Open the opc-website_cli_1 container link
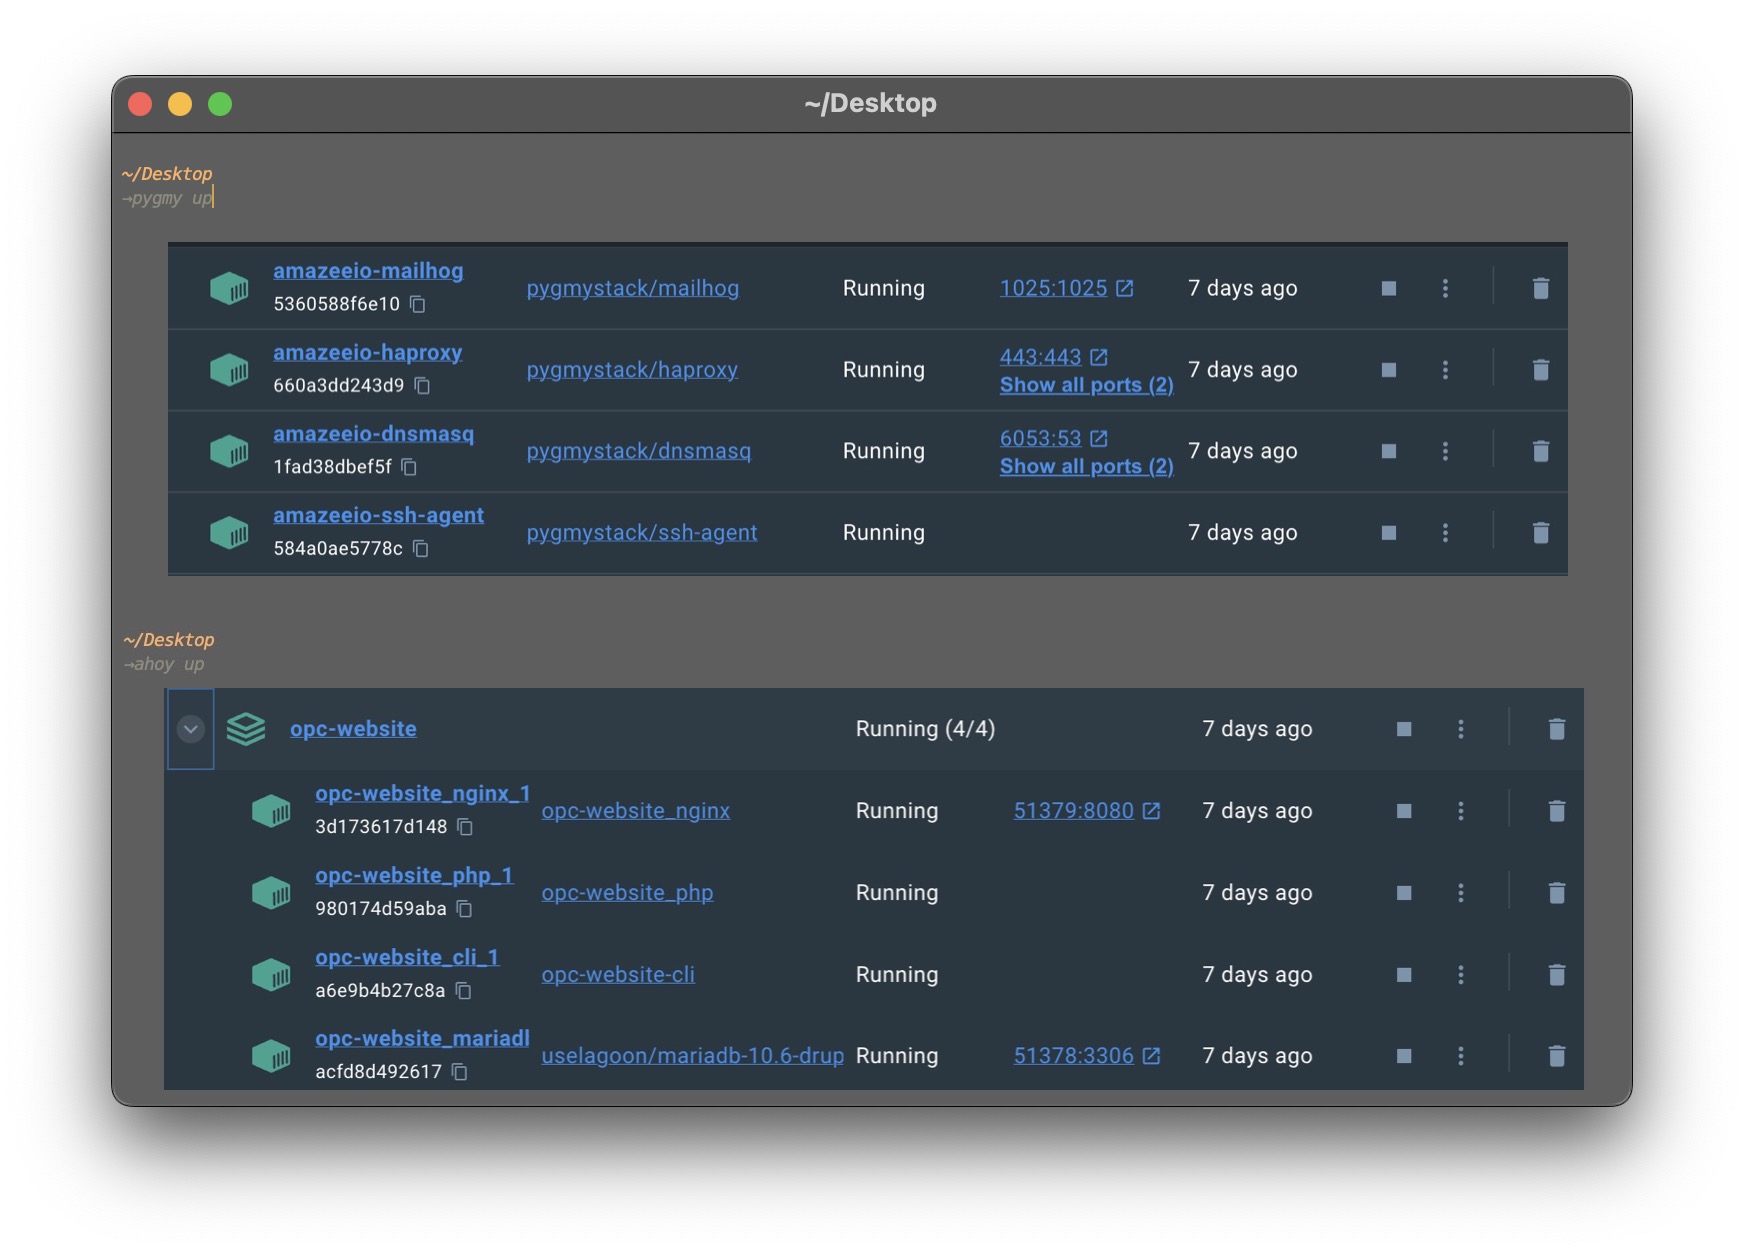 (x=407, y=958)
